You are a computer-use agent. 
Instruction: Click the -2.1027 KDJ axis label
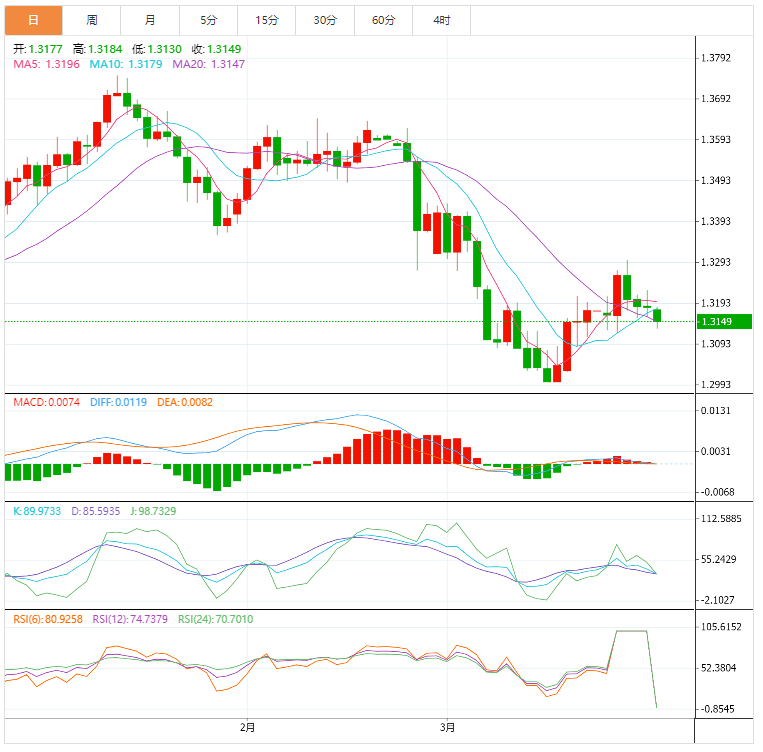click(717, 600)
